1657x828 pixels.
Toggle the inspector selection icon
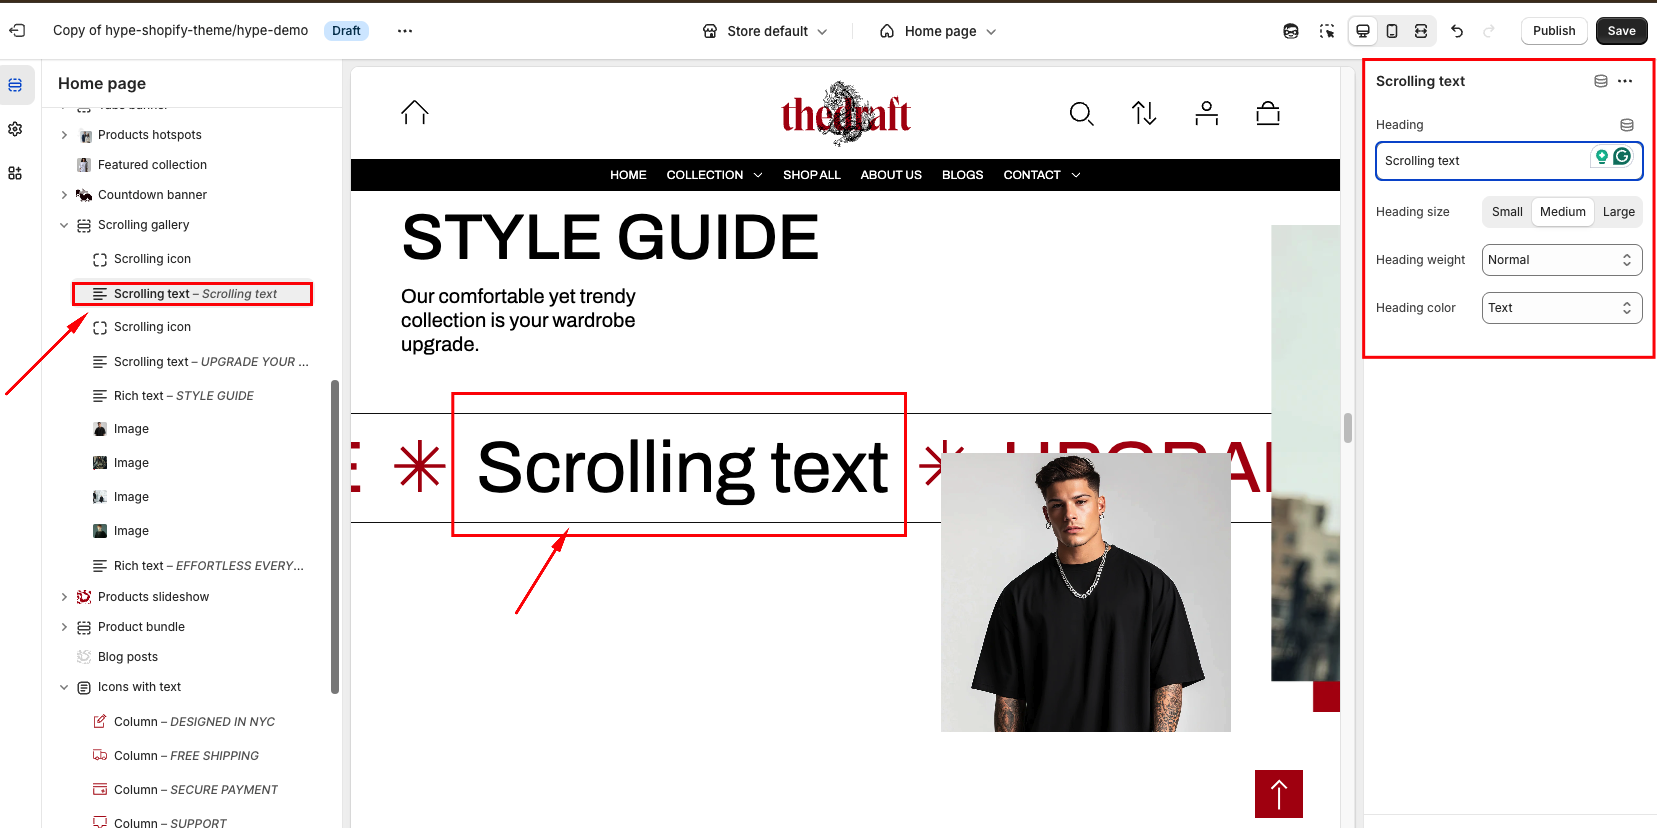(1327, 31)
